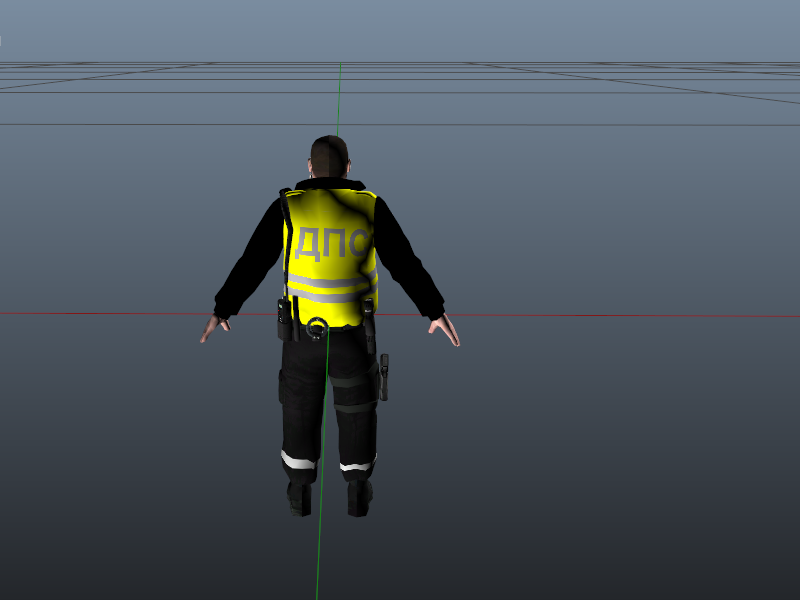Select the belt pouch on the right hip
The width and height of the screenshot is (800, 600).
point(369,322)
